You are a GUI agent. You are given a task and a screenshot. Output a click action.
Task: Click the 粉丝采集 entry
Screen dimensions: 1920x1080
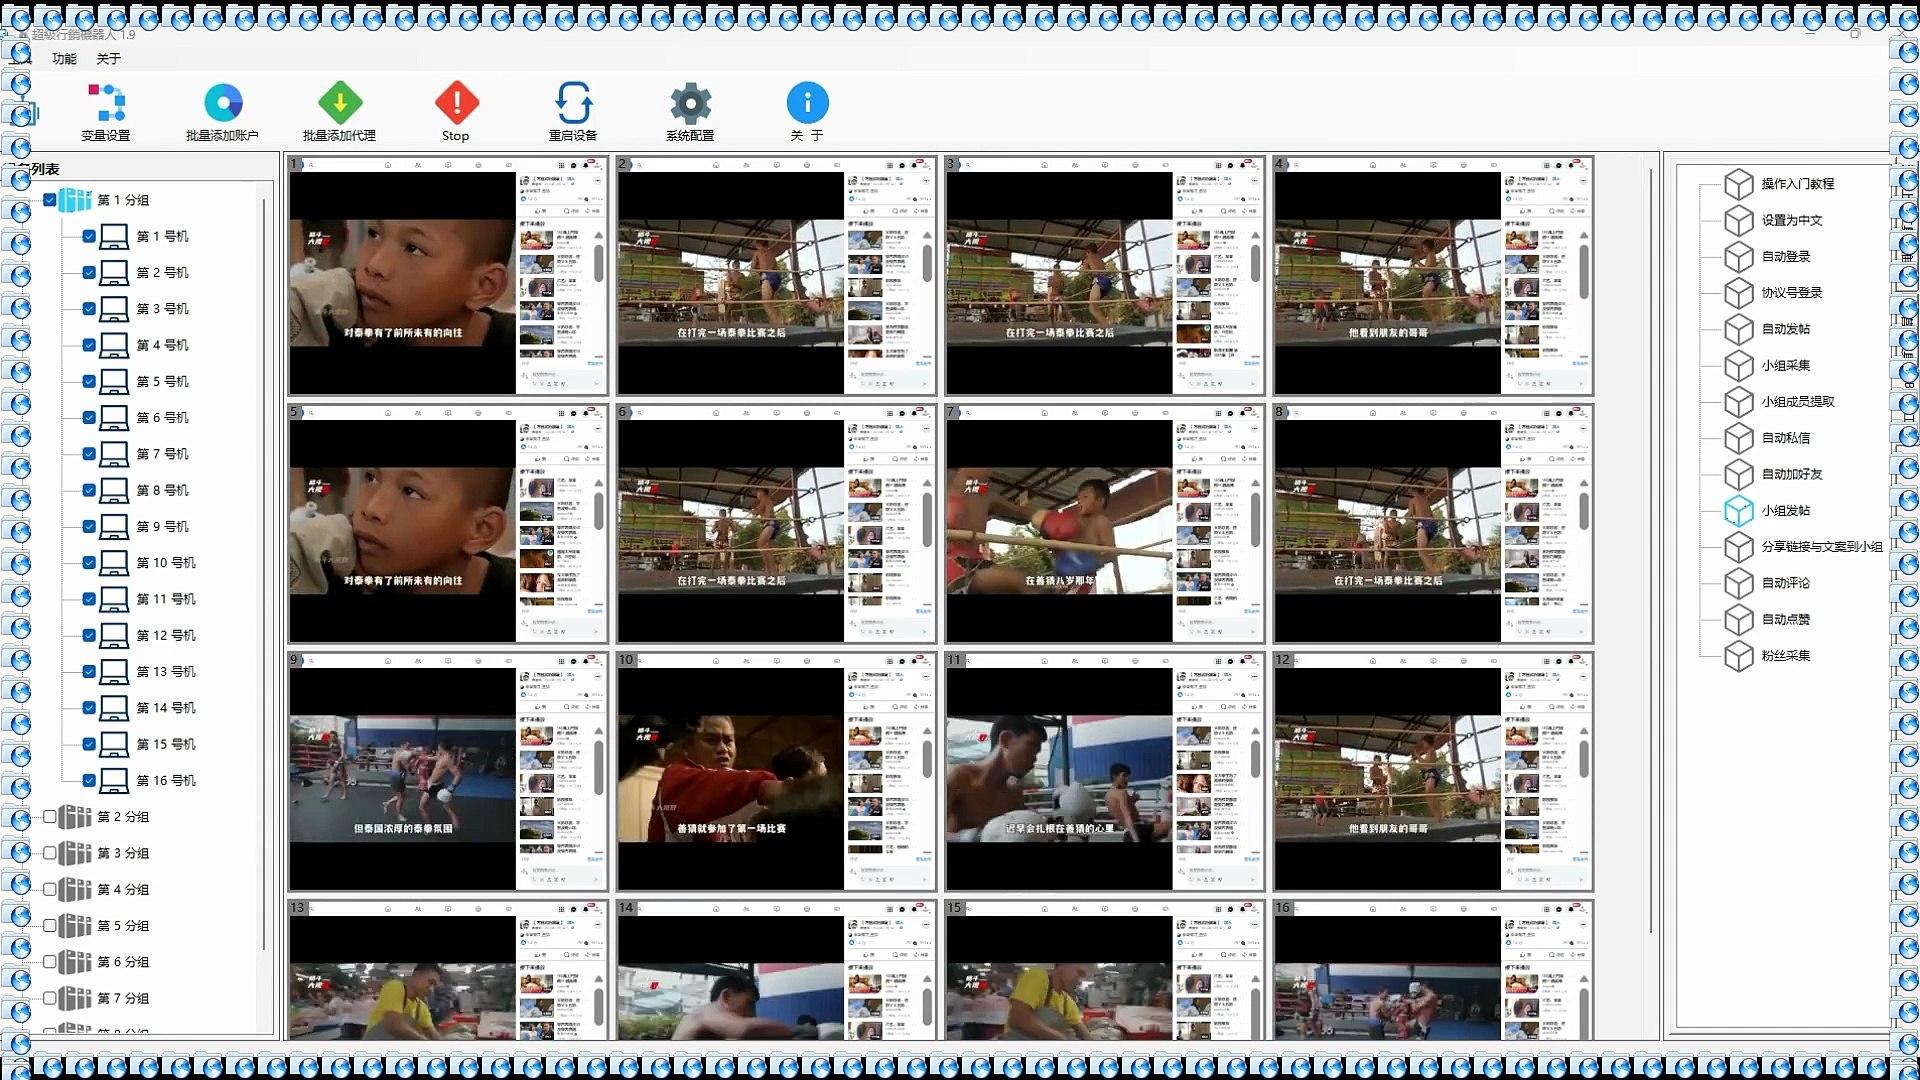tap(1785, 656)
